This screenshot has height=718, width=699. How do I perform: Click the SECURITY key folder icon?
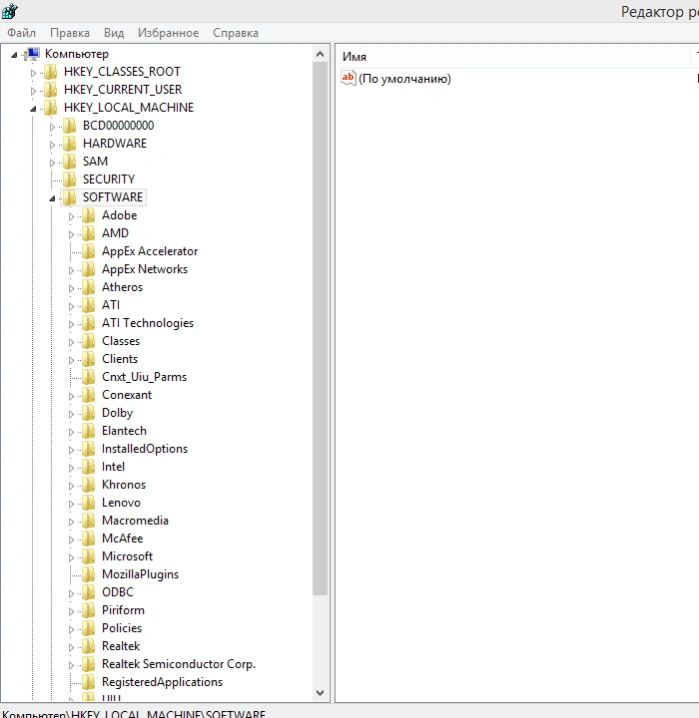tap(69, 180)
